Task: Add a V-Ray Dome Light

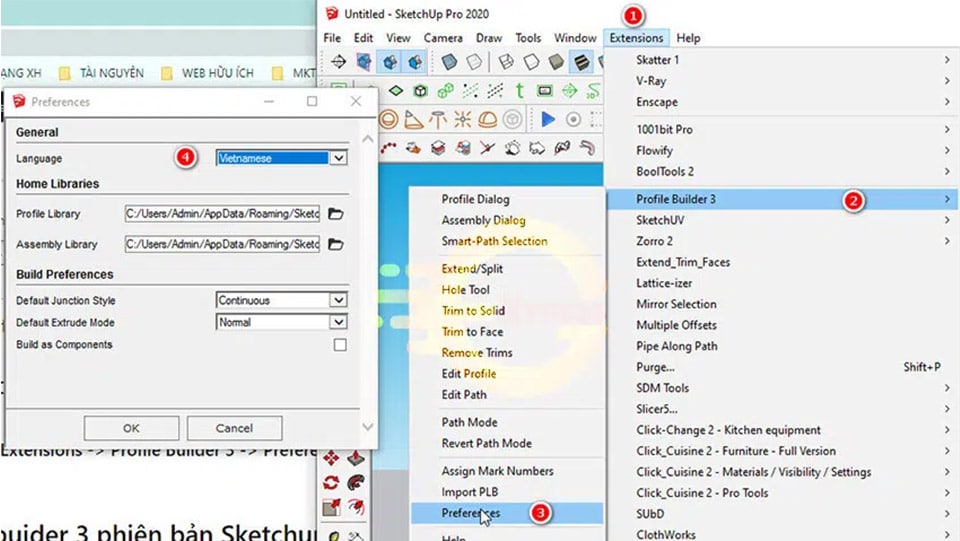Action: [487, 119]
